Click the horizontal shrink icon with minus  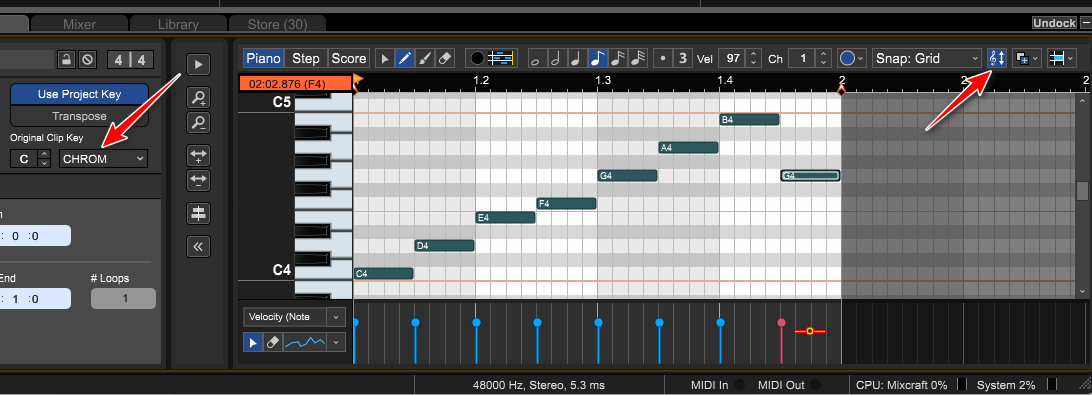pyautogui.click(x=198, y=181)
